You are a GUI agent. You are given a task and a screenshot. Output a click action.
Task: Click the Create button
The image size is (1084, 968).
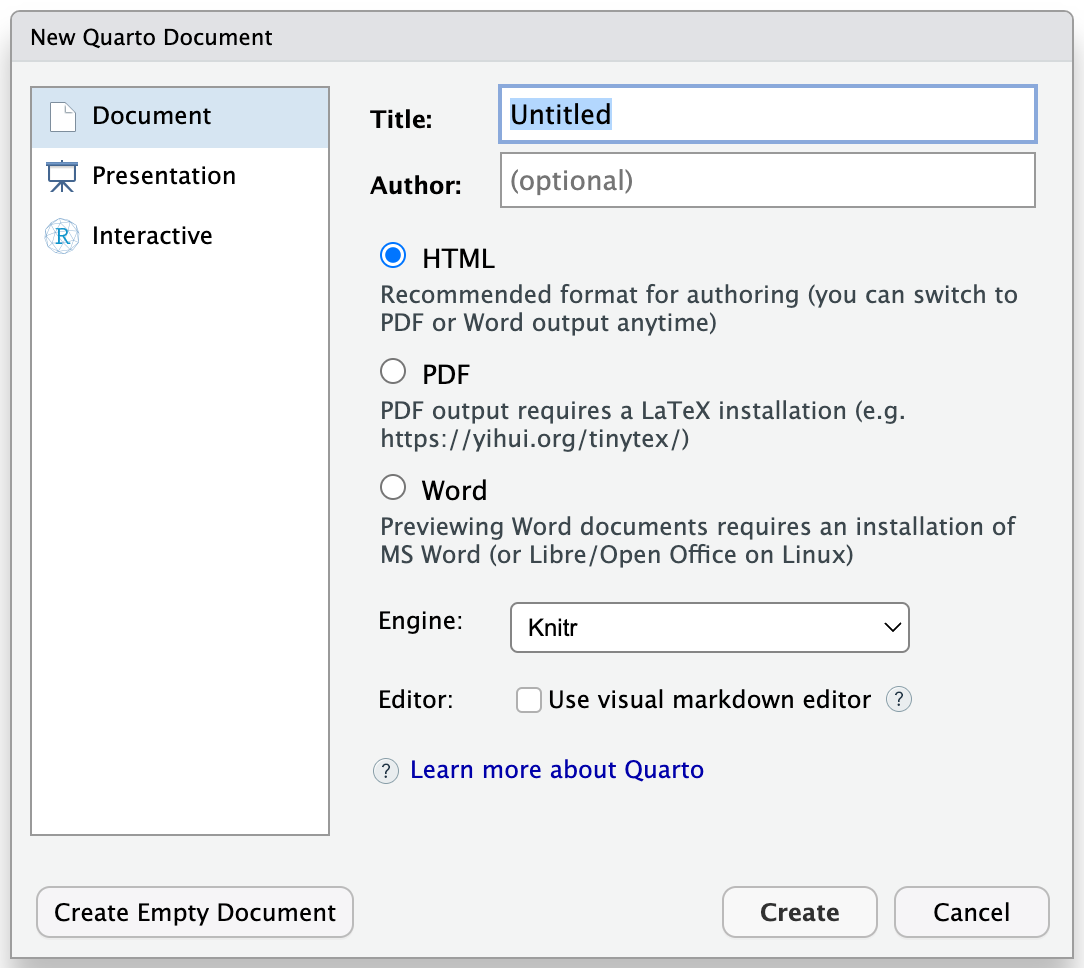click(x=800, y=912)
